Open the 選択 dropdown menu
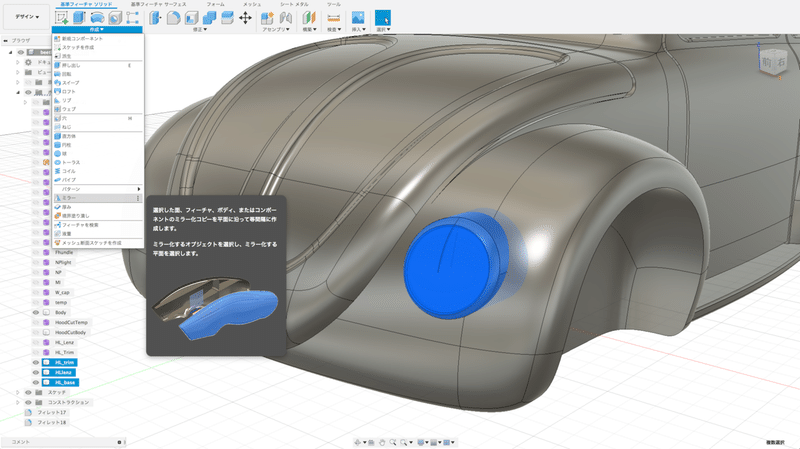The image size is (800, 449). (x=383, y=30)
